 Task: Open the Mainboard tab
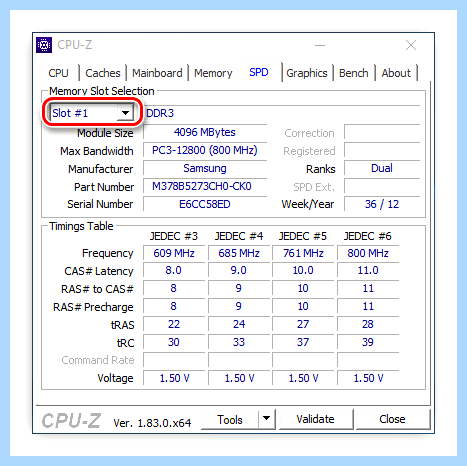tap(157, 73)
